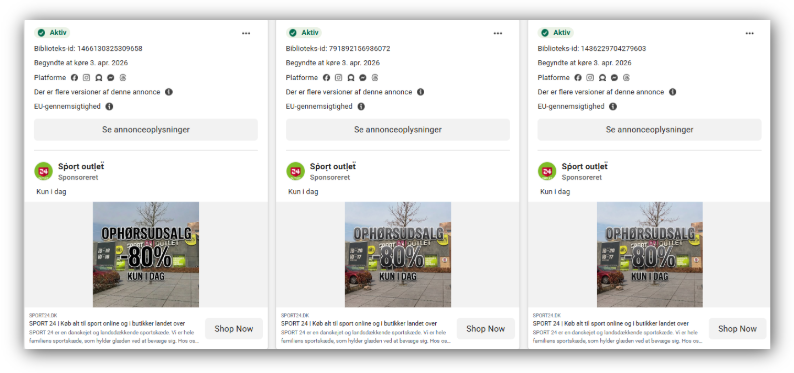Image resolution: width=794 pixels, height=373 pixels.
Task: Open three-dot menu on ad 1436… (right card)
Action: 749,33
